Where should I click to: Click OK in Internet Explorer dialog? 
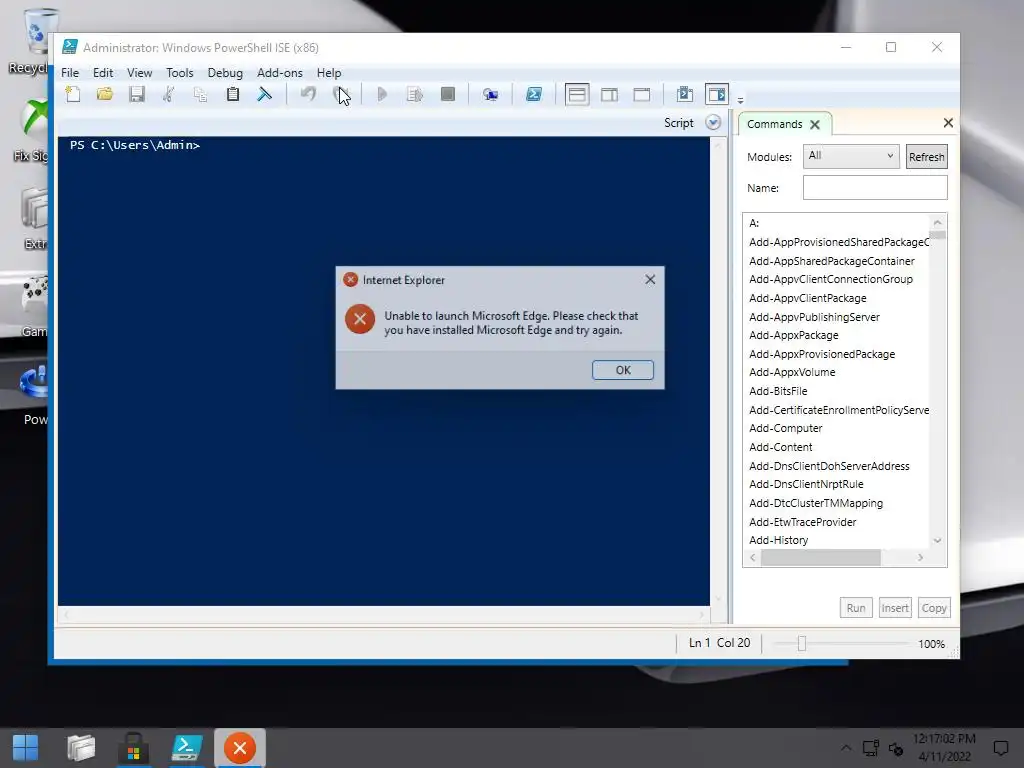click(623, 370)
